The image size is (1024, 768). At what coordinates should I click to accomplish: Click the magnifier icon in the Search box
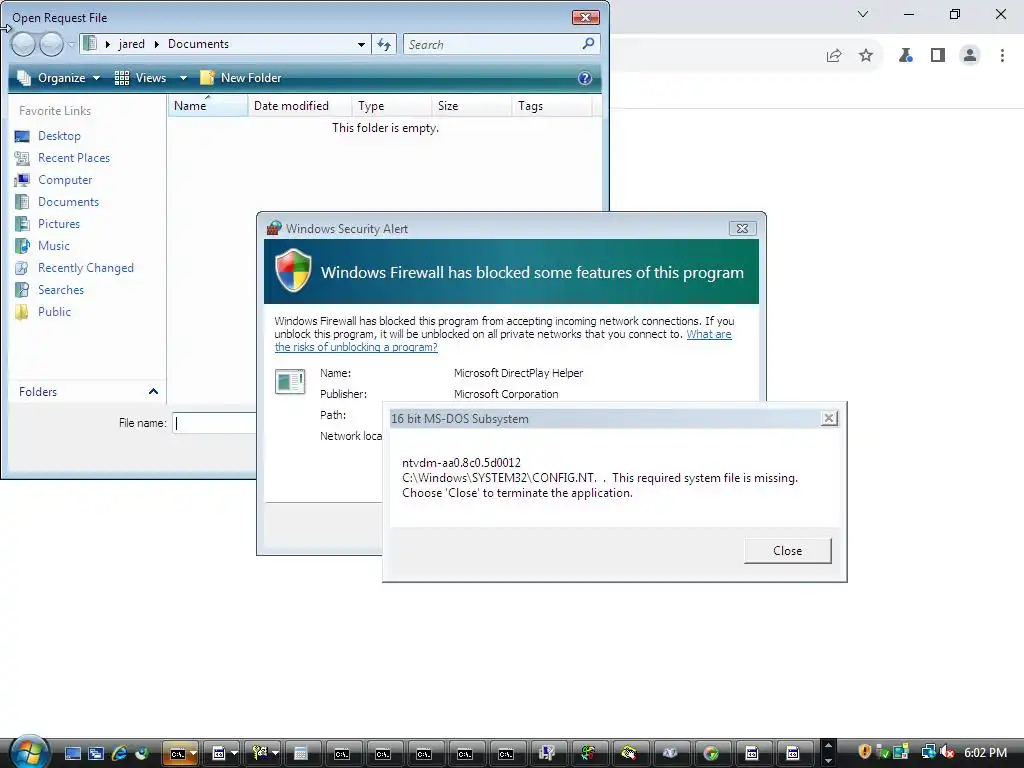point(588,44)
